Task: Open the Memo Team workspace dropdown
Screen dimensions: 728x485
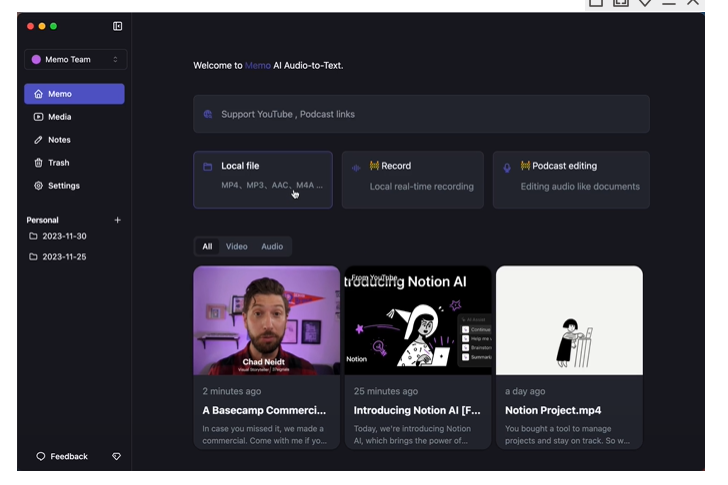Action: (75, 59)
